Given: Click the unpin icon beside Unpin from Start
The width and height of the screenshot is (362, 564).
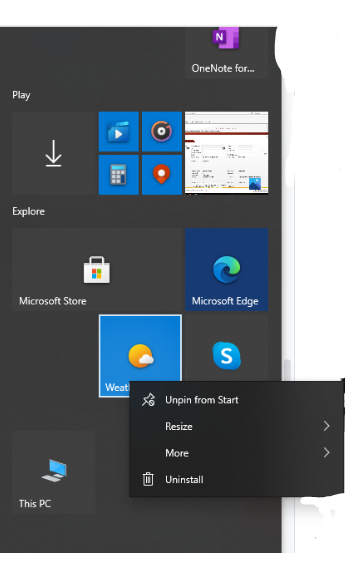Looking at the screenshot, I should [x=148, y=400].
